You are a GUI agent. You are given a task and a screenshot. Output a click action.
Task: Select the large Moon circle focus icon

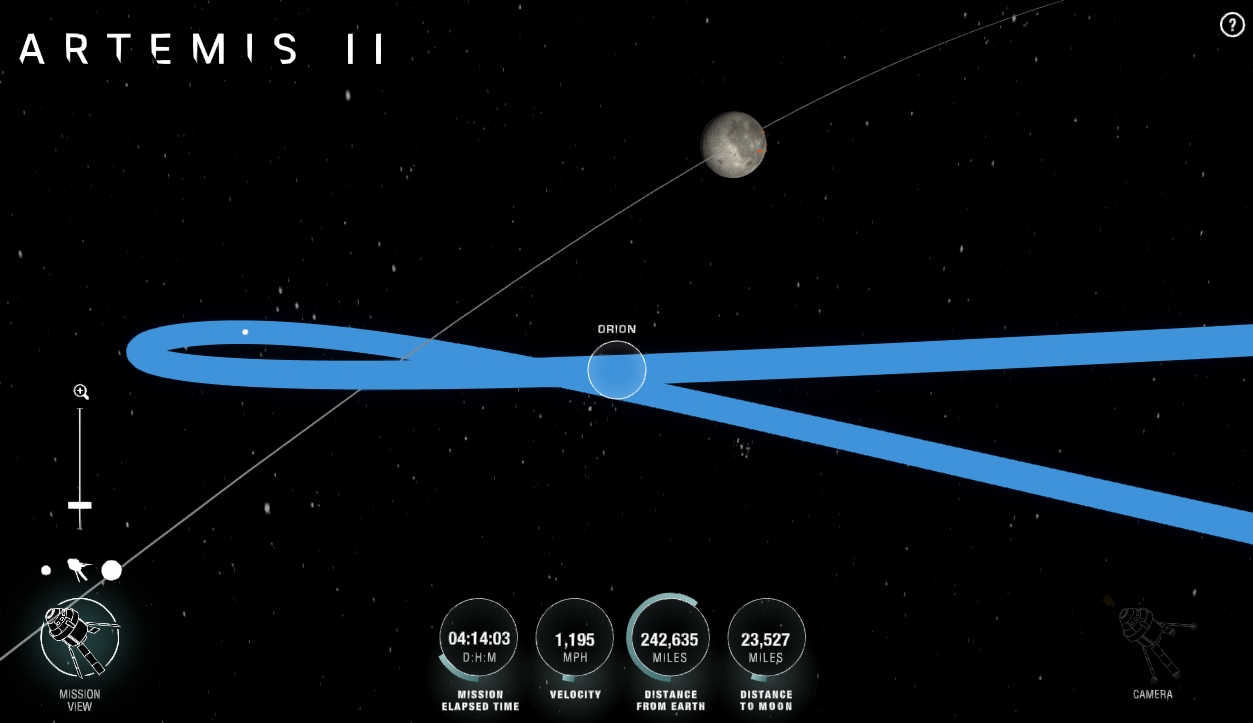coord(111,570)
